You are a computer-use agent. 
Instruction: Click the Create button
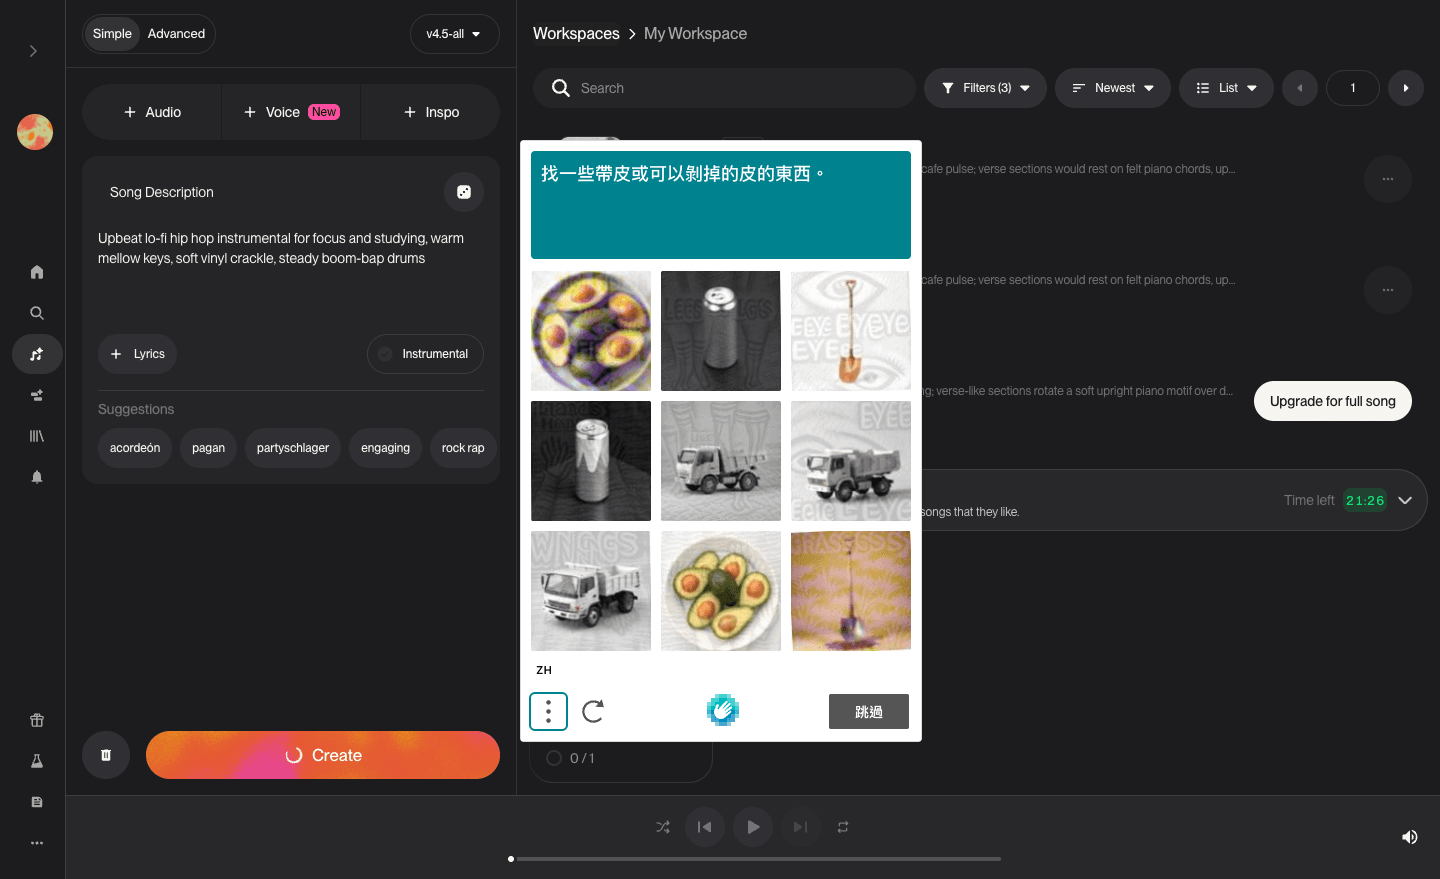point(323,755)
